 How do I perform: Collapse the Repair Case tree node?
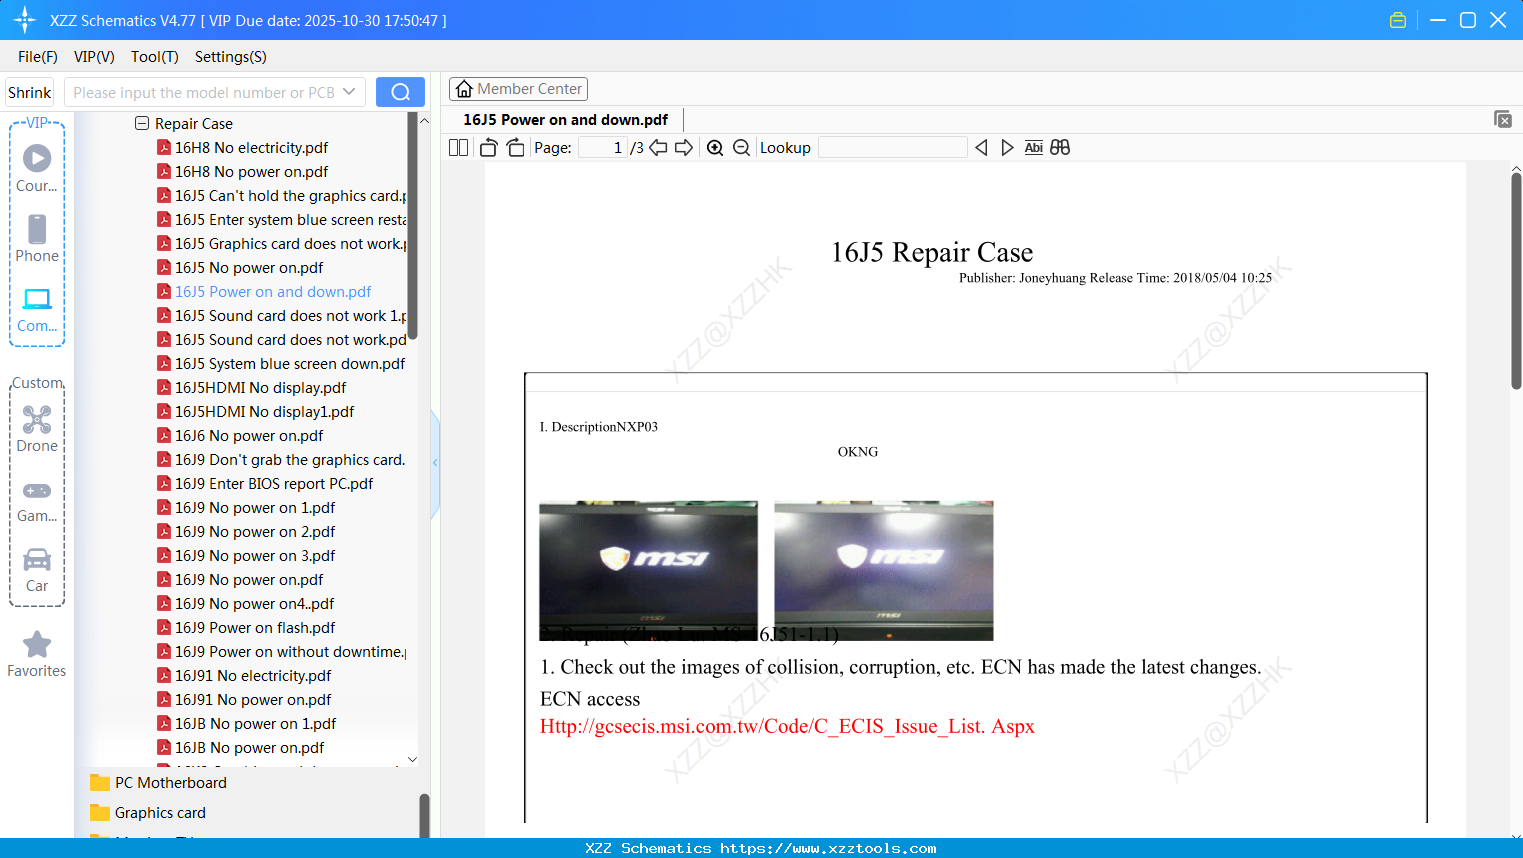142,123
